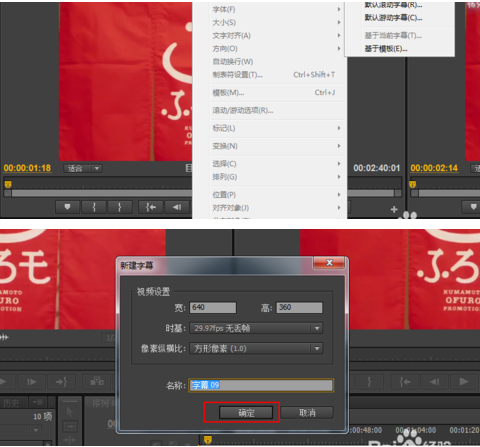Click the 00:00:01:18 timecode
Image resolution: width=480 pixels, height=447 pixels.
pos(27,168)
